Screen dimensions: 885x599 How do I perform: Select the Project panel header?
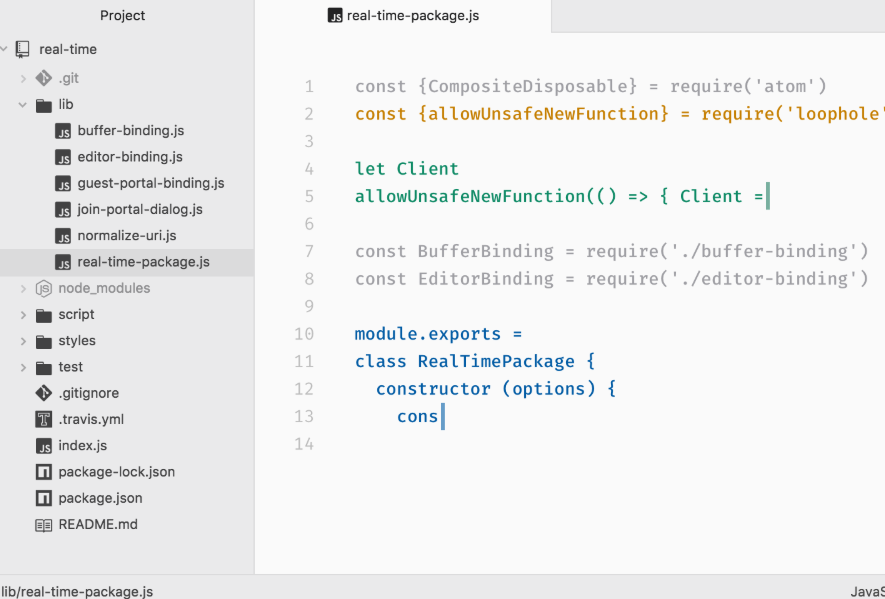(x=123, y=16)
